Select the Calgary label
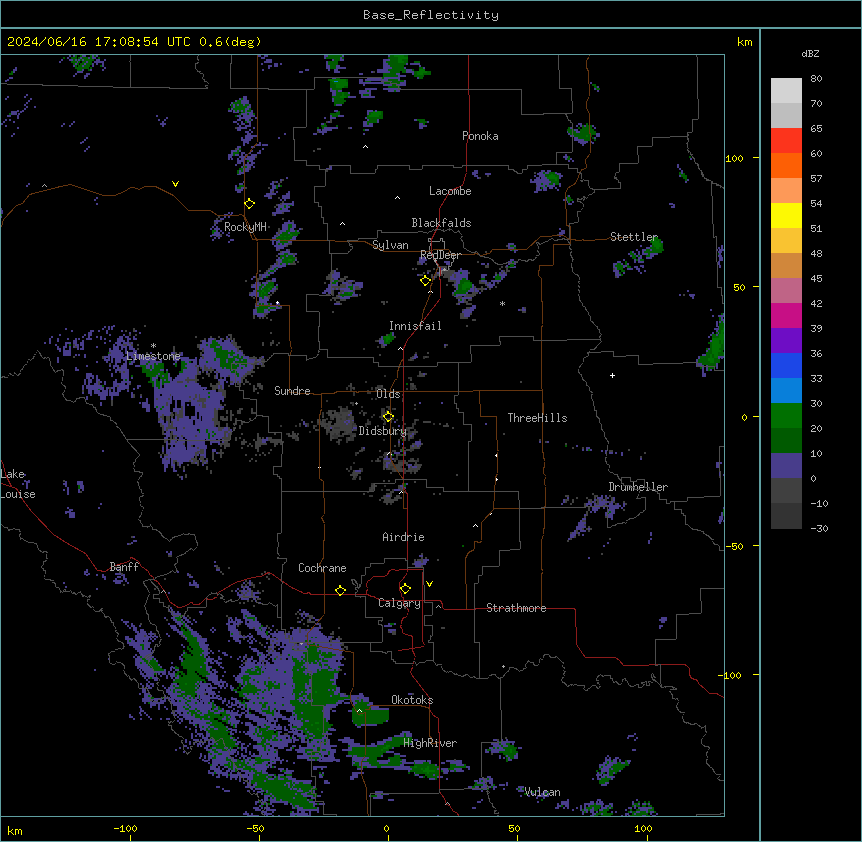The image size is (862, 842). tap(399, 603)
